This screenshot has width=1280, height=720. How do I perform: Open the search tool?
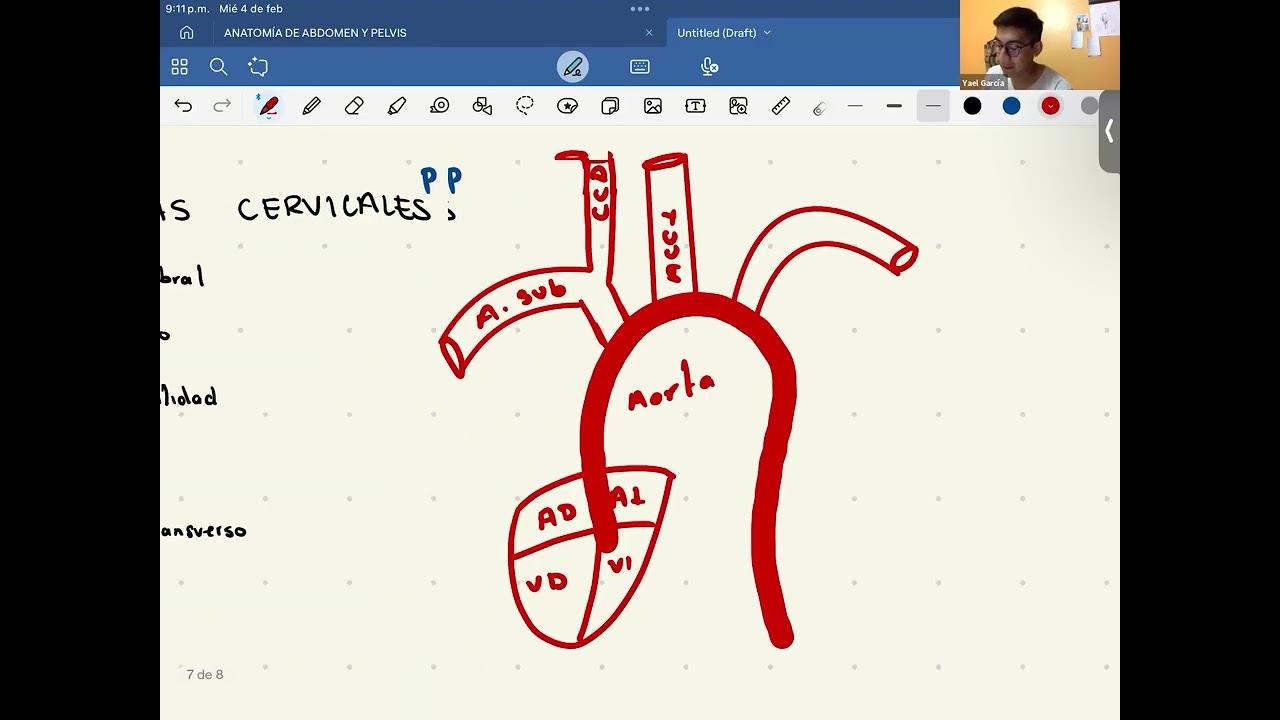218,67
